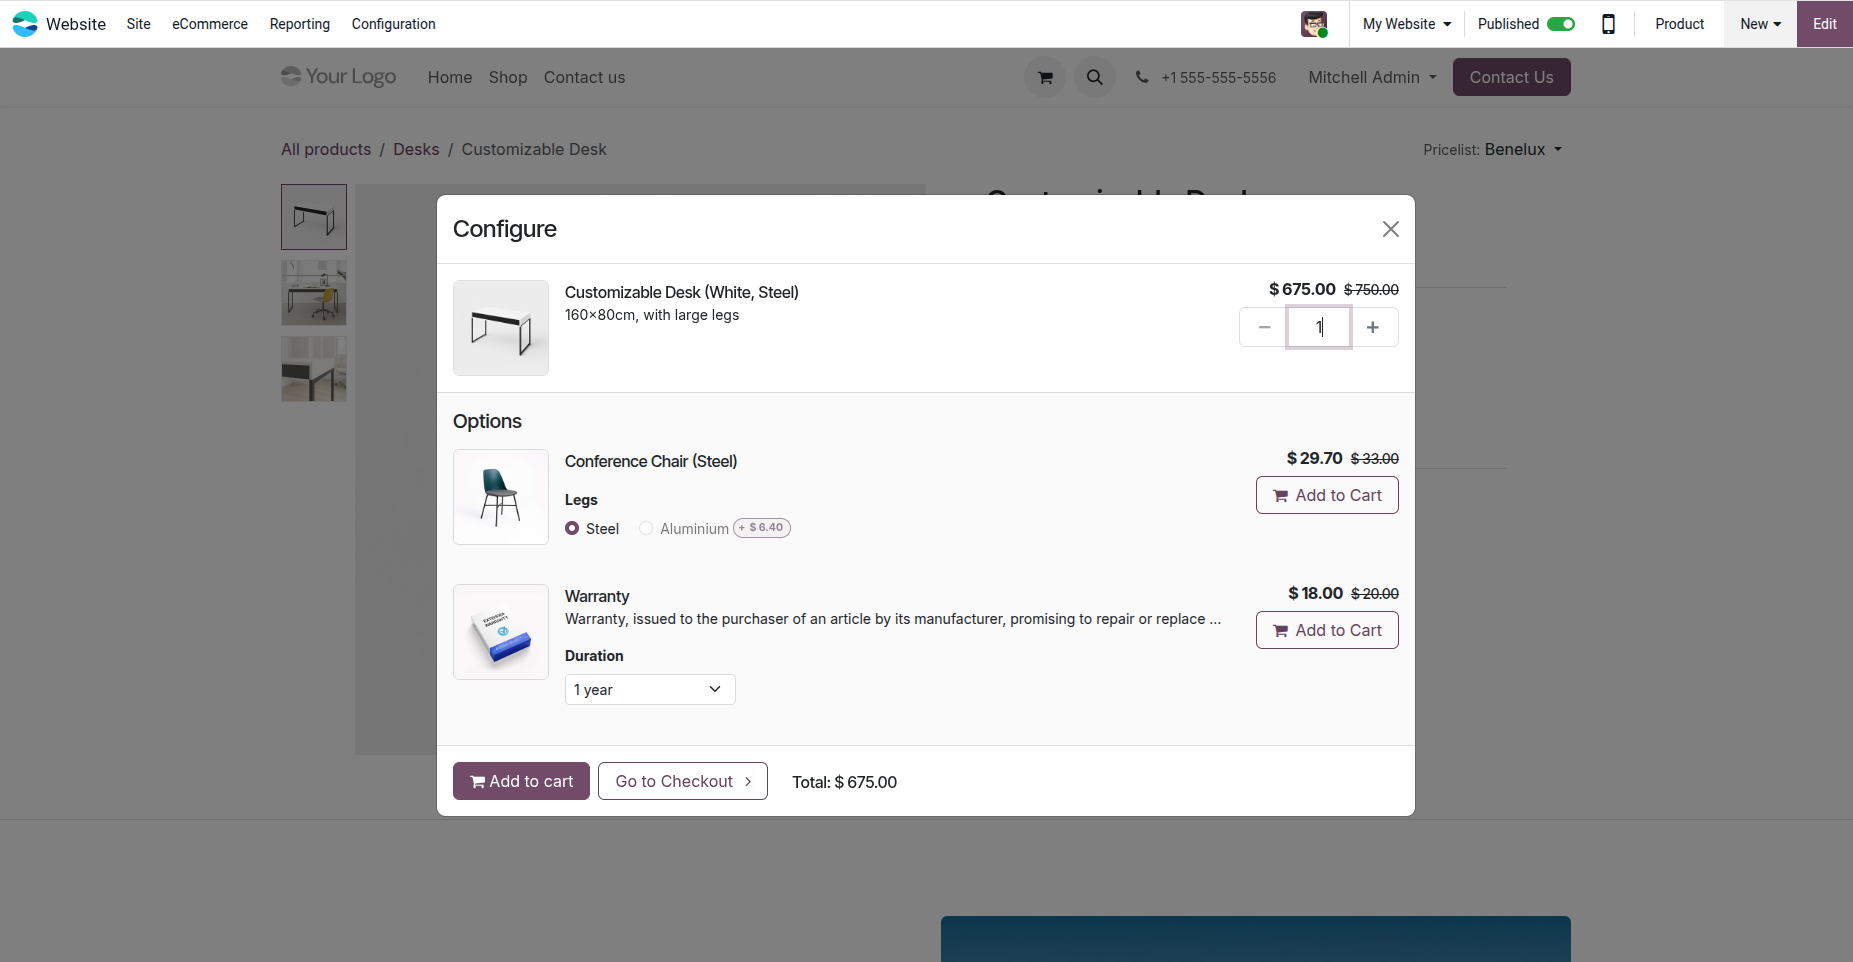Select the Aluminium legs radio option
The height and width of the screenshot is (962, 1853).
[646, 528]
